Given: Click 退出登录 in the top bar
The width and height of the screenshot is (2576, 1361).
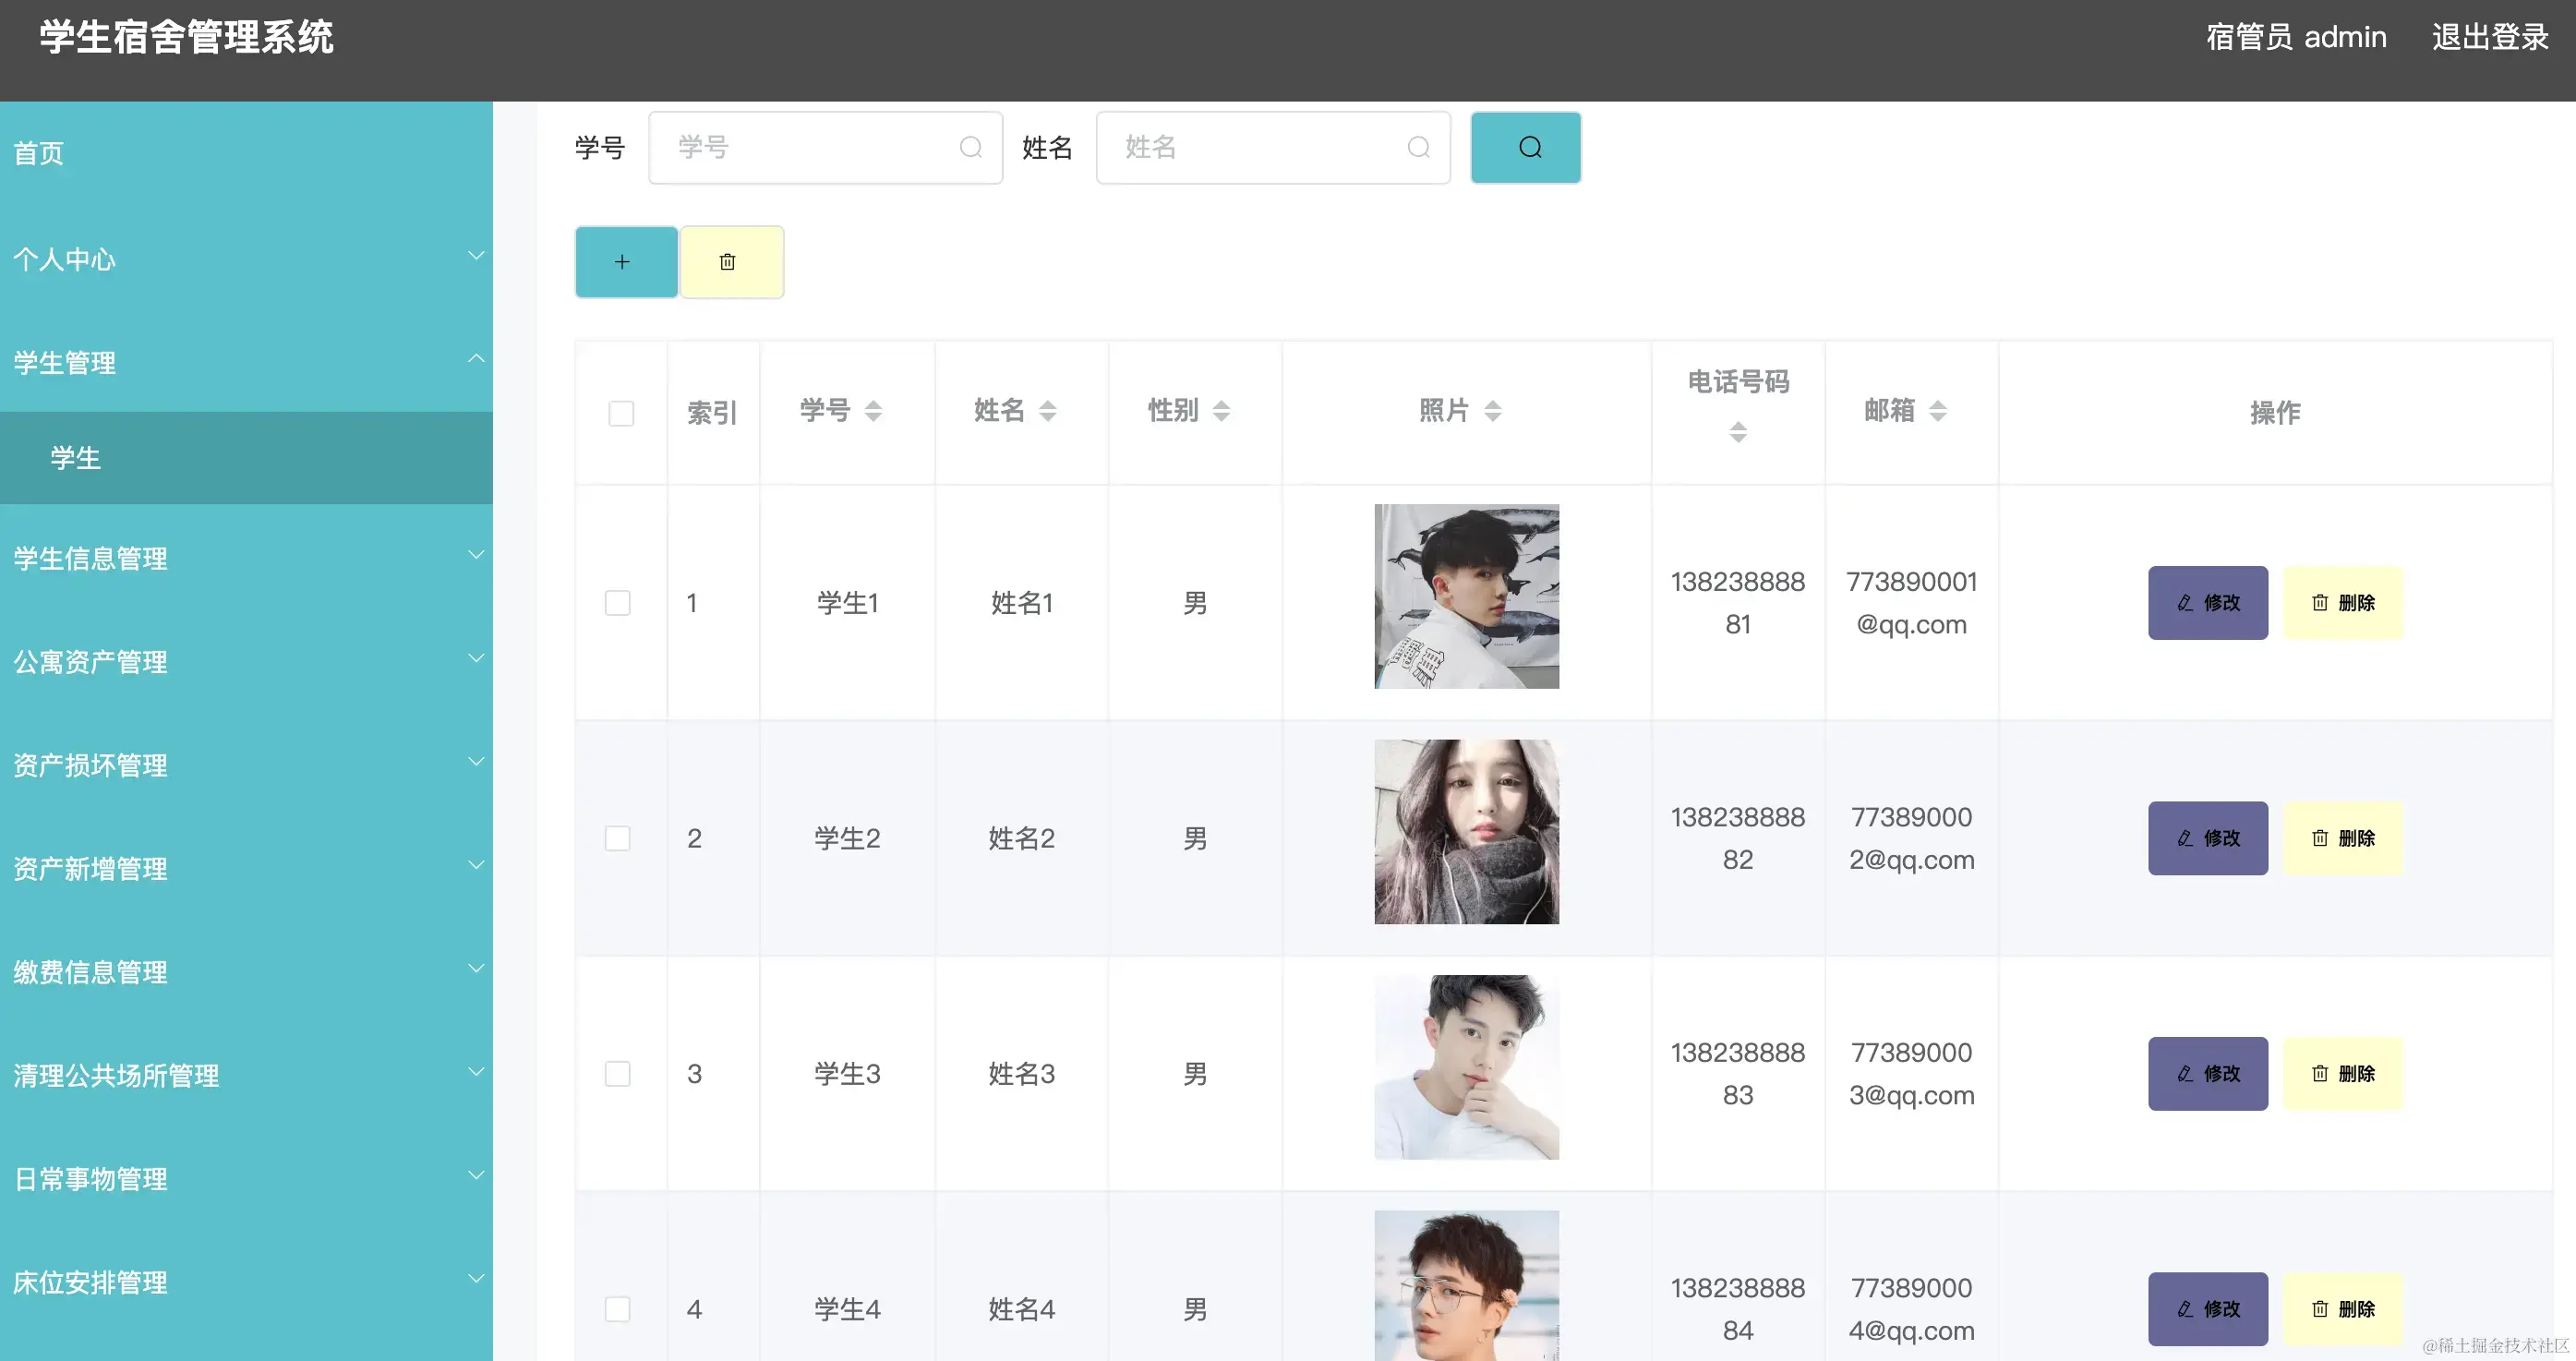Looking at the screenshot, I should click(x=2489, y=37).
